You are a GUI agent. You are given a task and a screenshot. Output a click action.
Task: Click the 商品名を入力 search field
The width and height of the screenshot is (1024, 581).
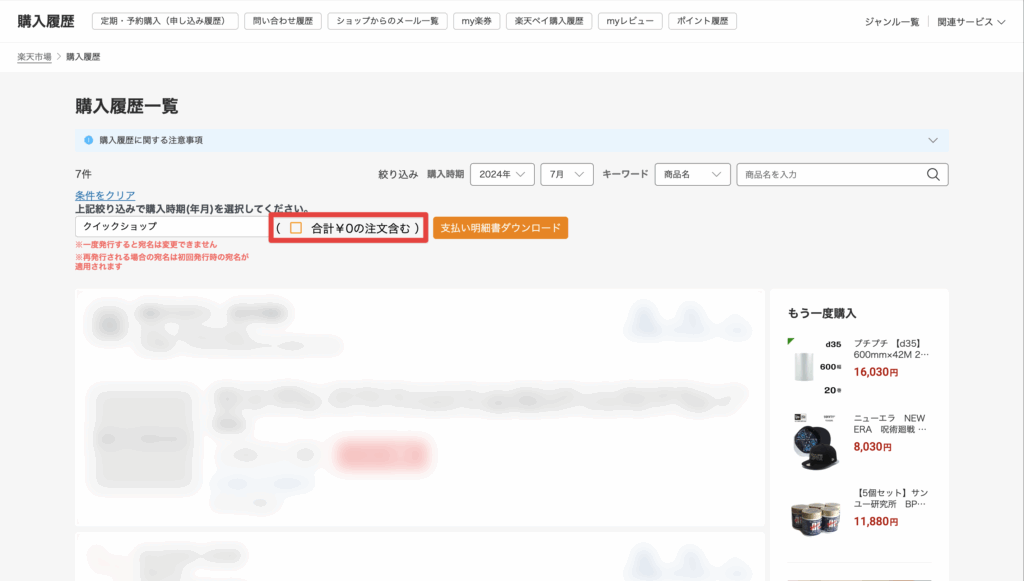(828, 175)
